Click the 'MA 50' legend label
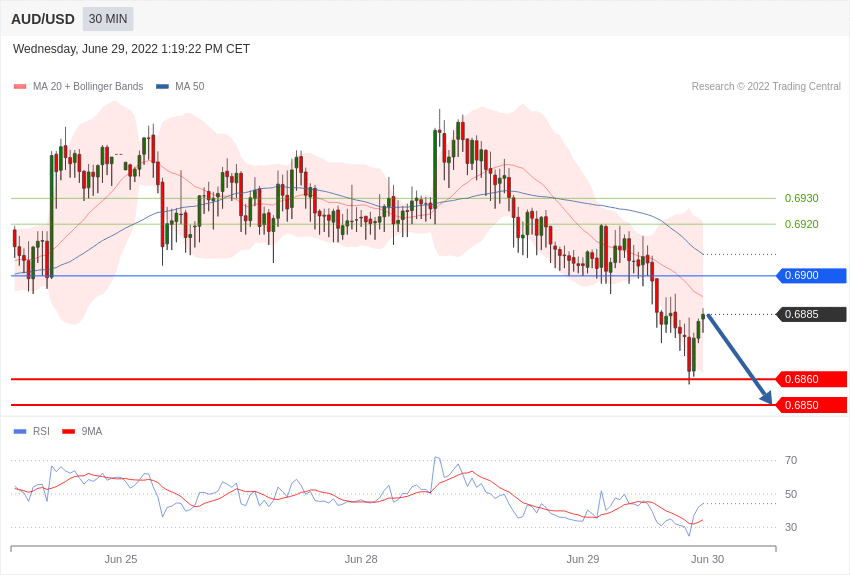 190,86
